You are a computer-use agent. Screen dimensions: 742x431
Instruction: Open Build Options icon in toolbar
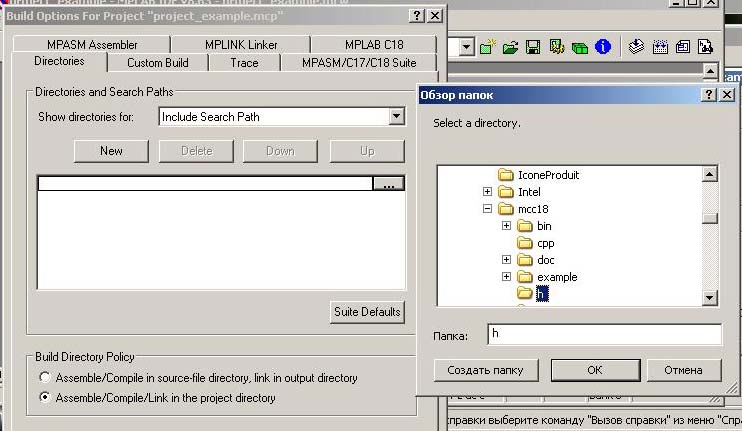557,47
